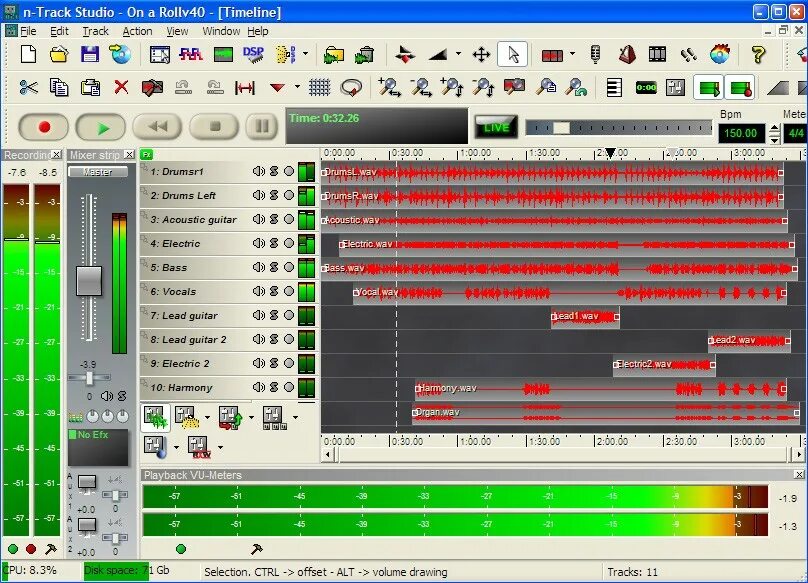This screenshot has width=808, height=583.
Task: Select the arrow pointer tool
Action: 513,54
